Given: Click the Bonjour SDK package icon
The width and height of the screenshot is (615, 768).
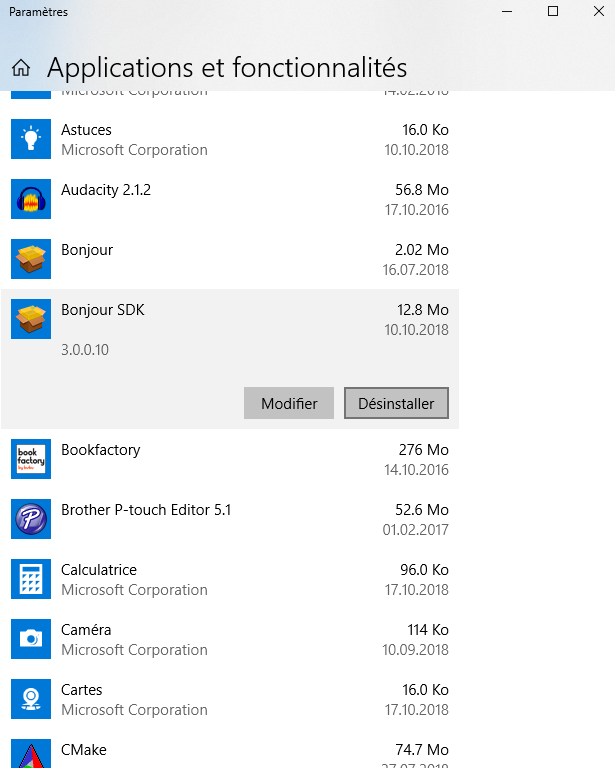Looking at the screenshot, I should tap(31, 319).
